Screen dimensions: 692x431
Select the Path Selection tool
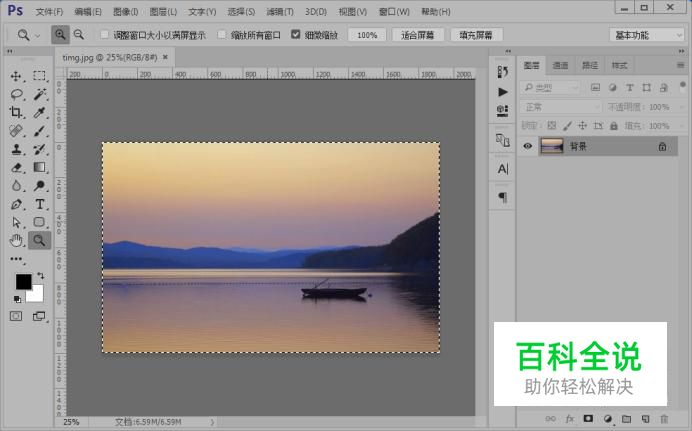pyautogui.click(x=16, y=222)
